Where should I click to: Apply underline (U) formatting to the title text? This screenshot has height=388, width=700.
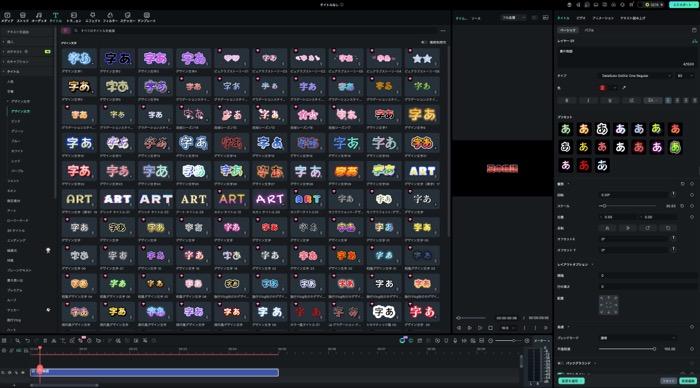coord(609,100)
